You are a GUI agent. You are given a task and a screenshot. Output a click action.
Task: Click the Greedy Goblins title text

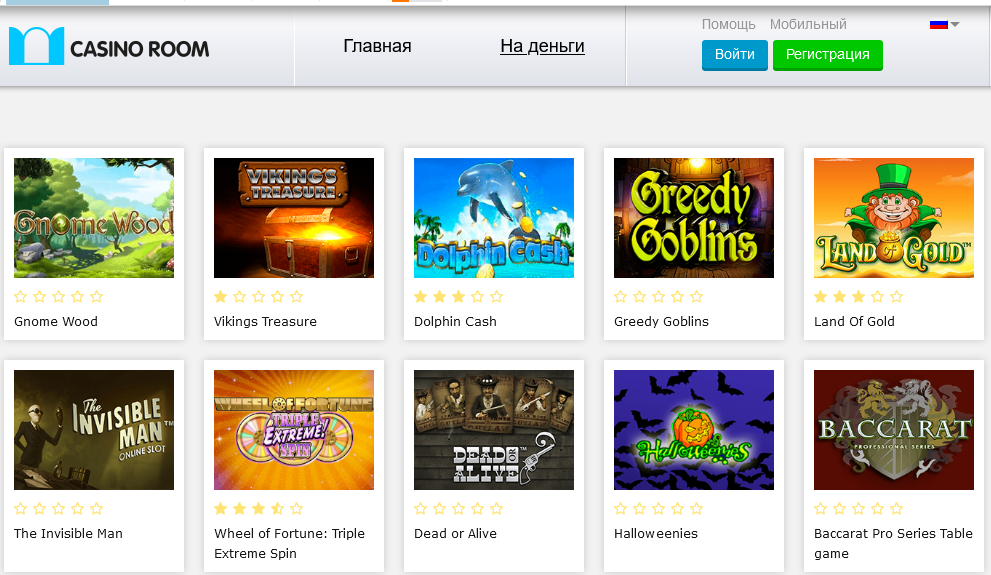[661, 322]
